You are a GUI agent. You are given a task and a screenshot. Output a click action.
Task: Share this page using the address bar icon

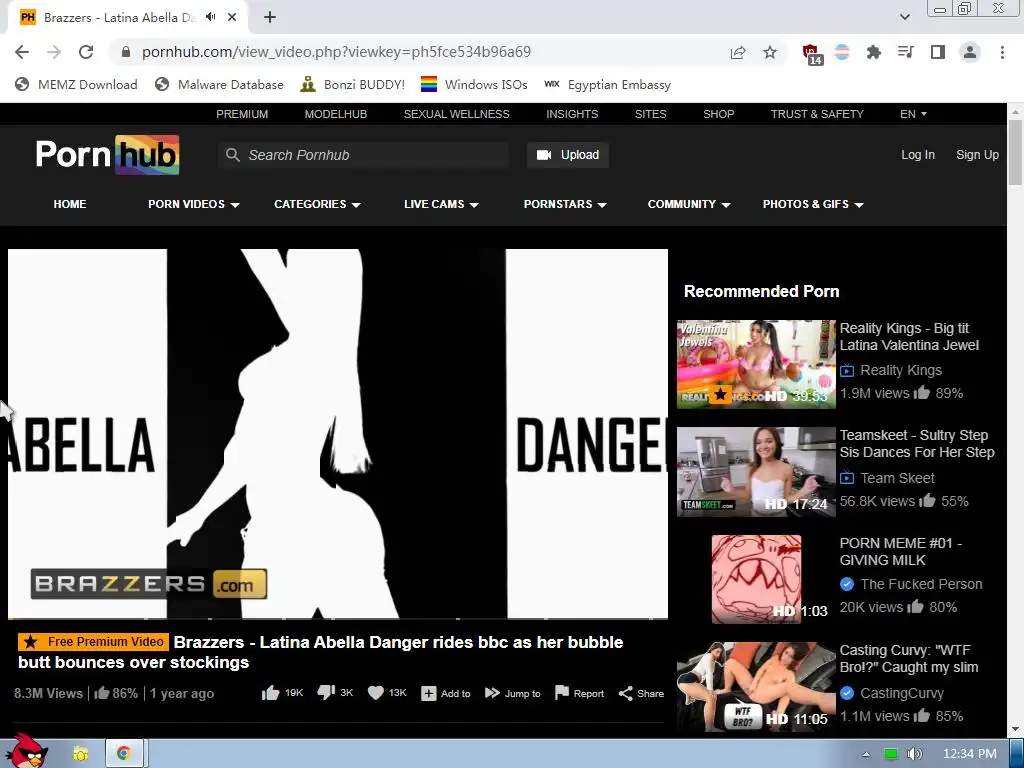[x=738, y=52]
